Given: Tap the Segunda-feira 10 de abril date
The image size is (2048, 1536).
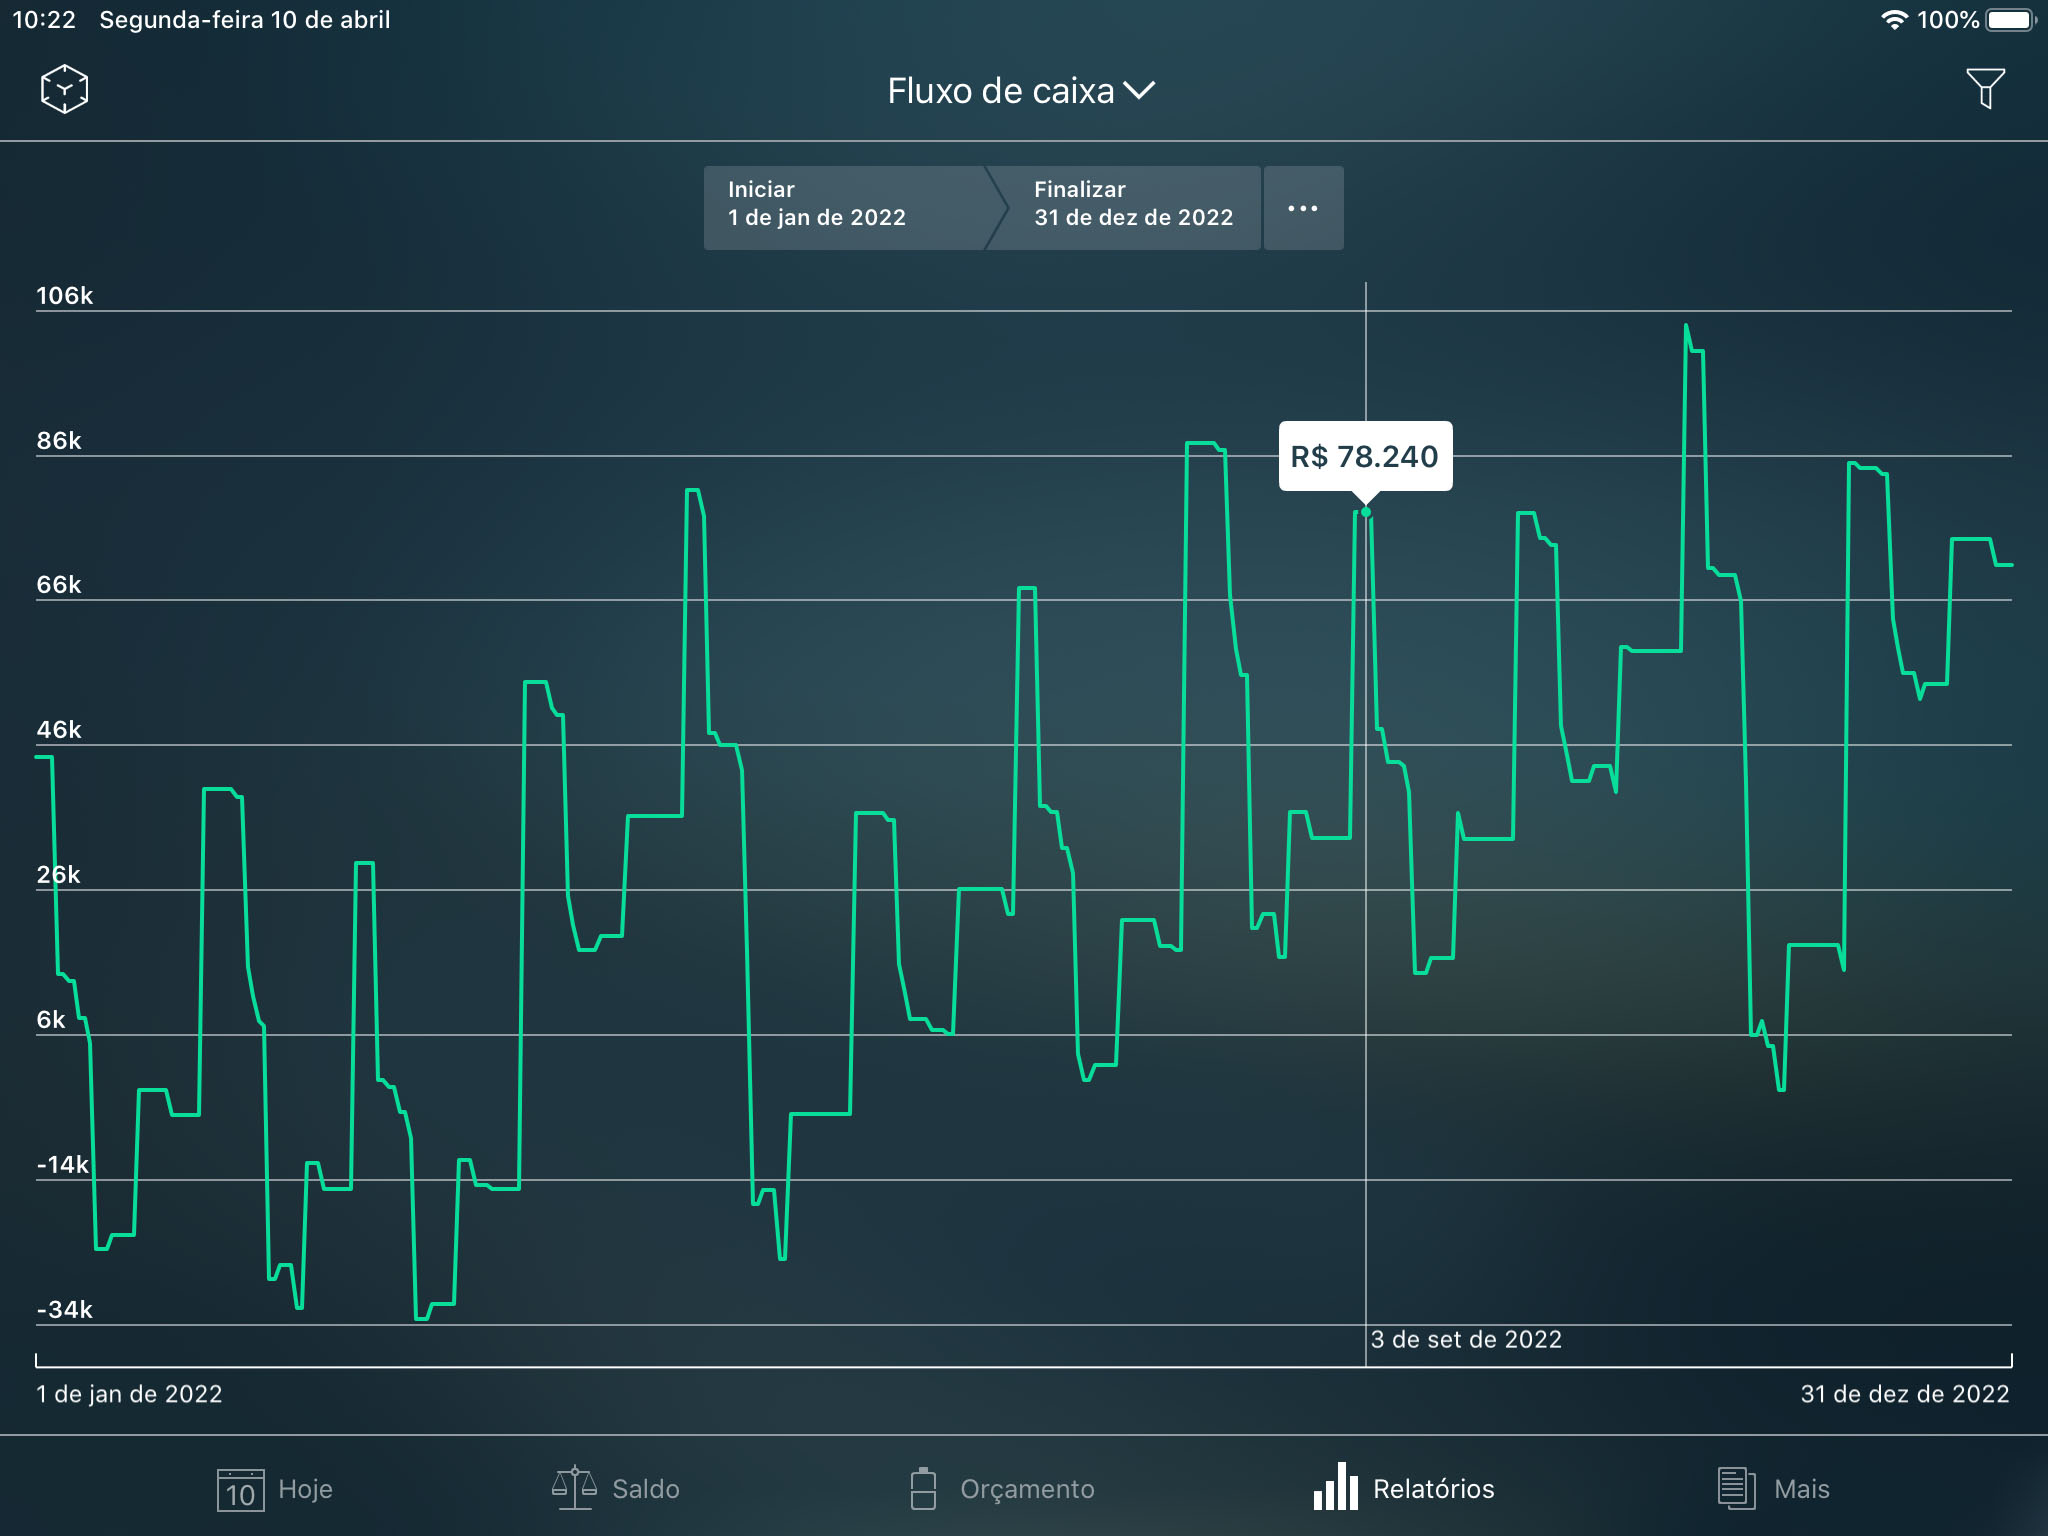Looking at the screenshot, I should (x=245, y=20).
